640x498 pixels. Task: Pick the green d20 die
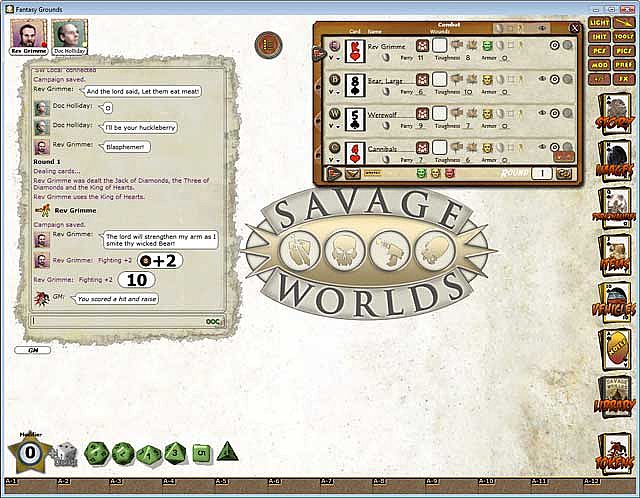coord(96,453)
